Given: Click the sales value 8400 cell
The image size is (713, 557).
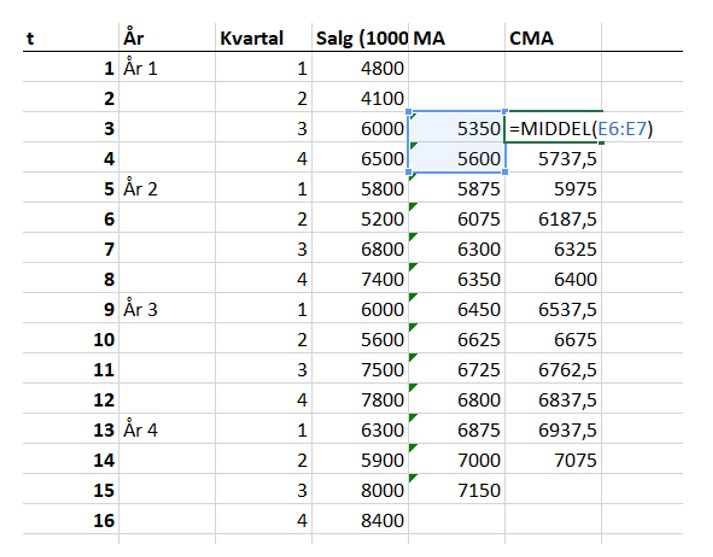Looking at the screenshot, I should 360,521.
